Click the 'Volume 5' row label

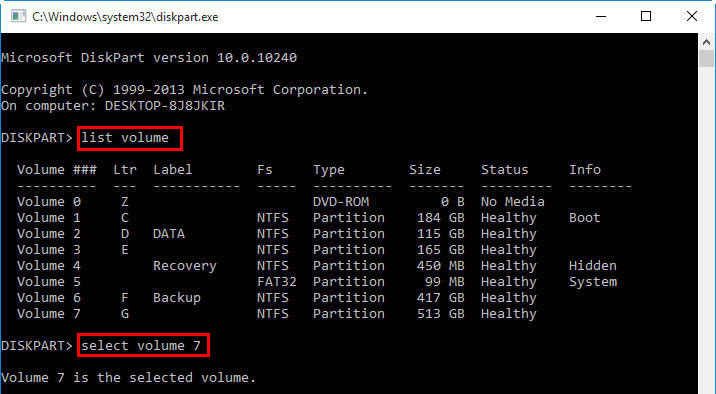point(49,282)
